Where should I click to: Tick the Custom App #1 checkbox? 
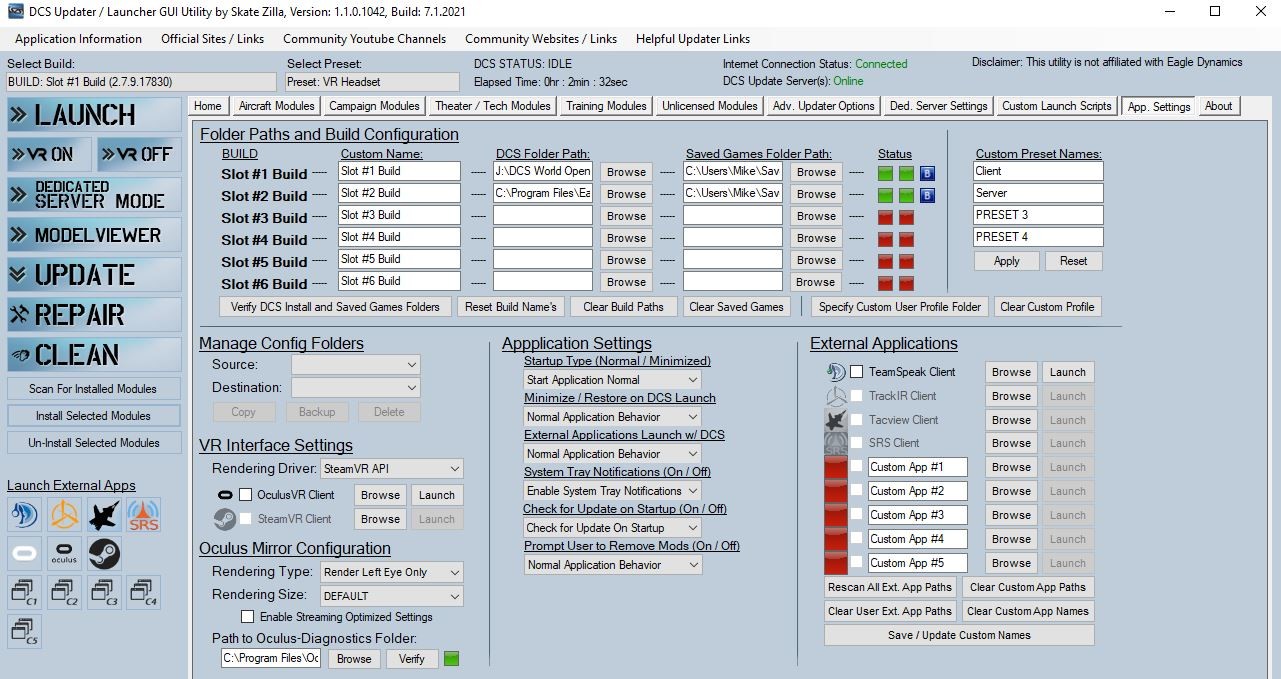(857, 467)
